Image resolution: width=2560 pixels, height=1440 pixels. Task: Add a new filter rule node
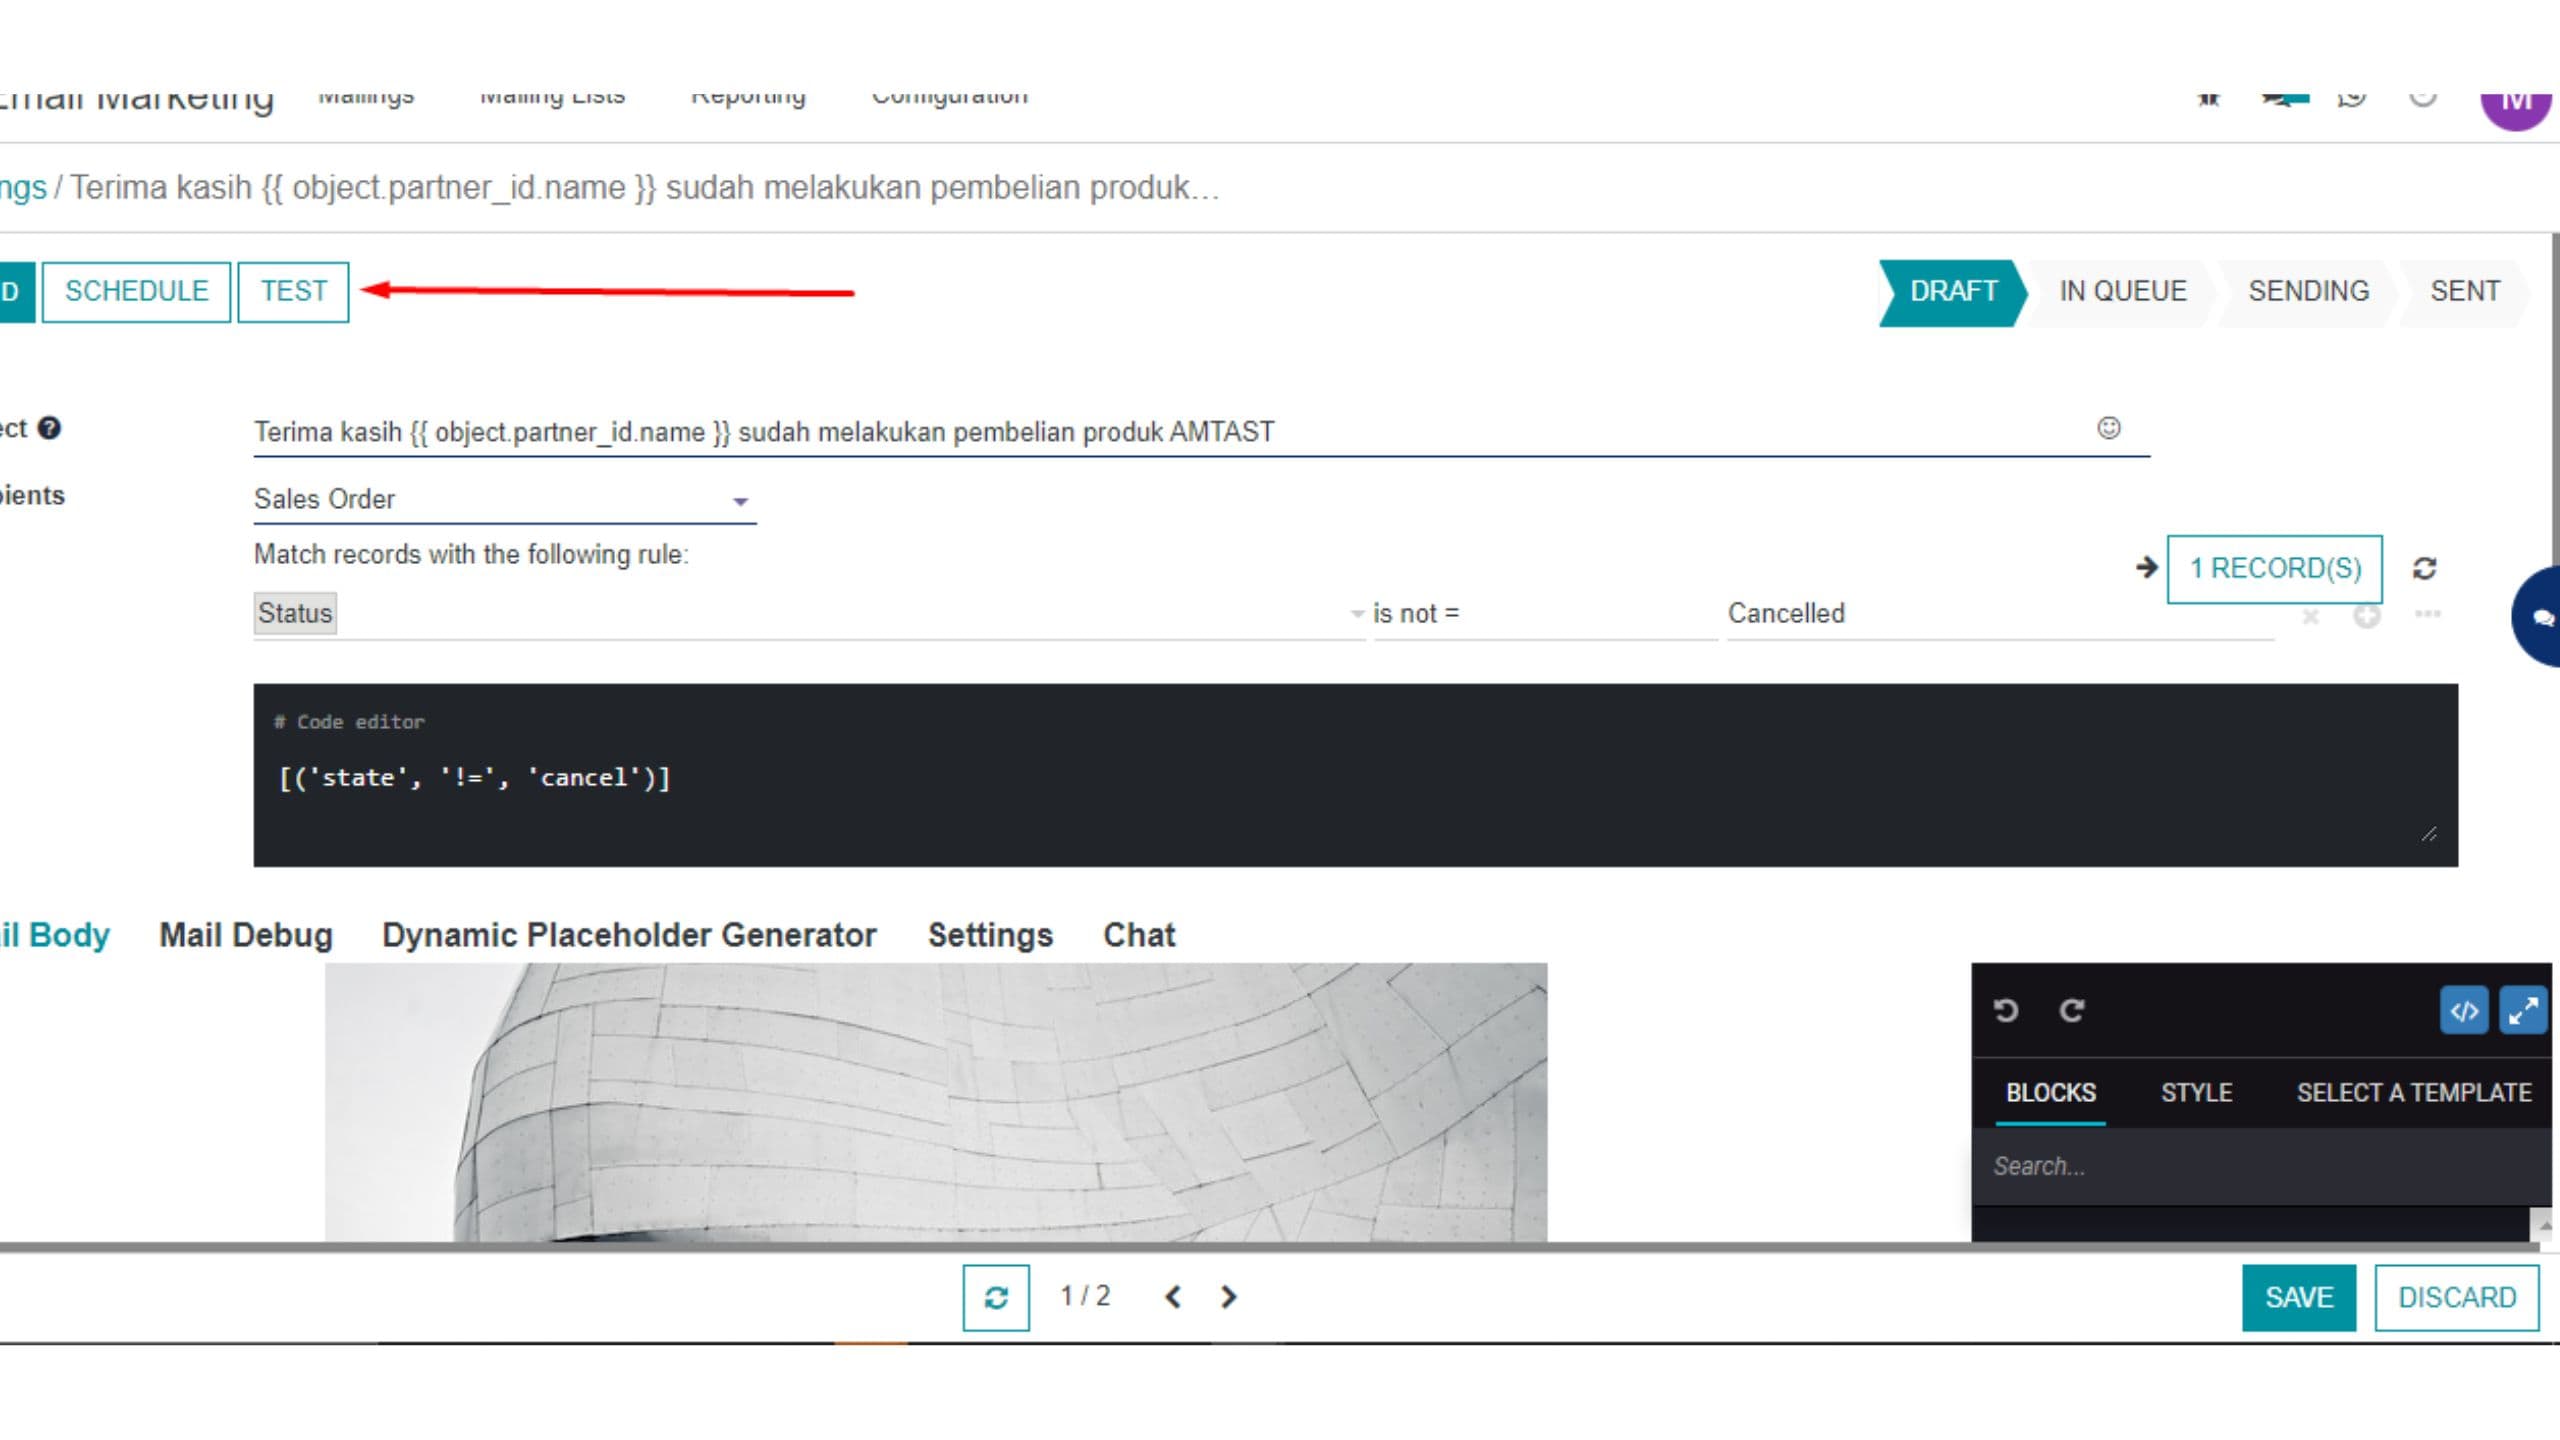pos(2366,616)
